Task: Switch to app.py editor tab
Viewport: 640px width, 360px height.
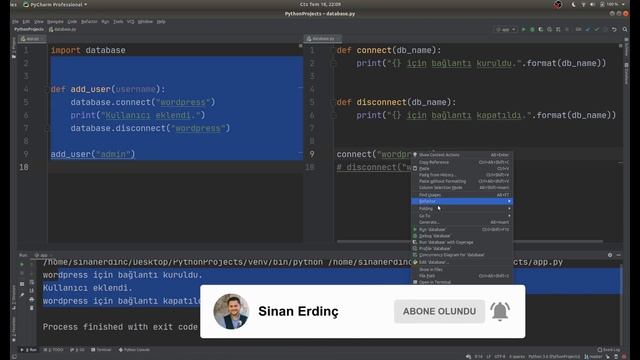Action: [x=32, y=39]
